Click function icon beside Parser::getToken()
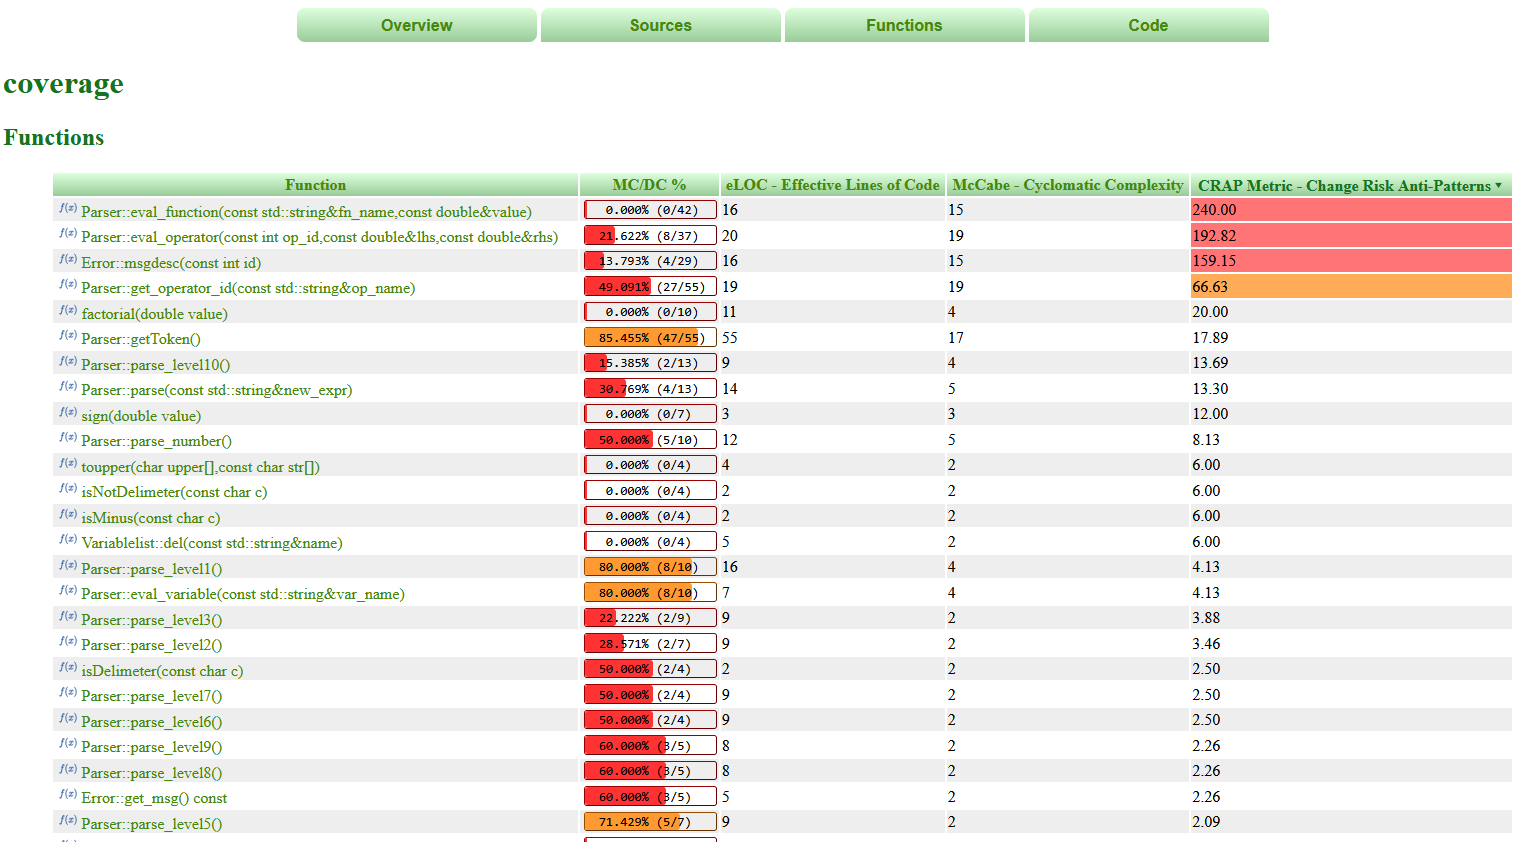 point(67,336)
